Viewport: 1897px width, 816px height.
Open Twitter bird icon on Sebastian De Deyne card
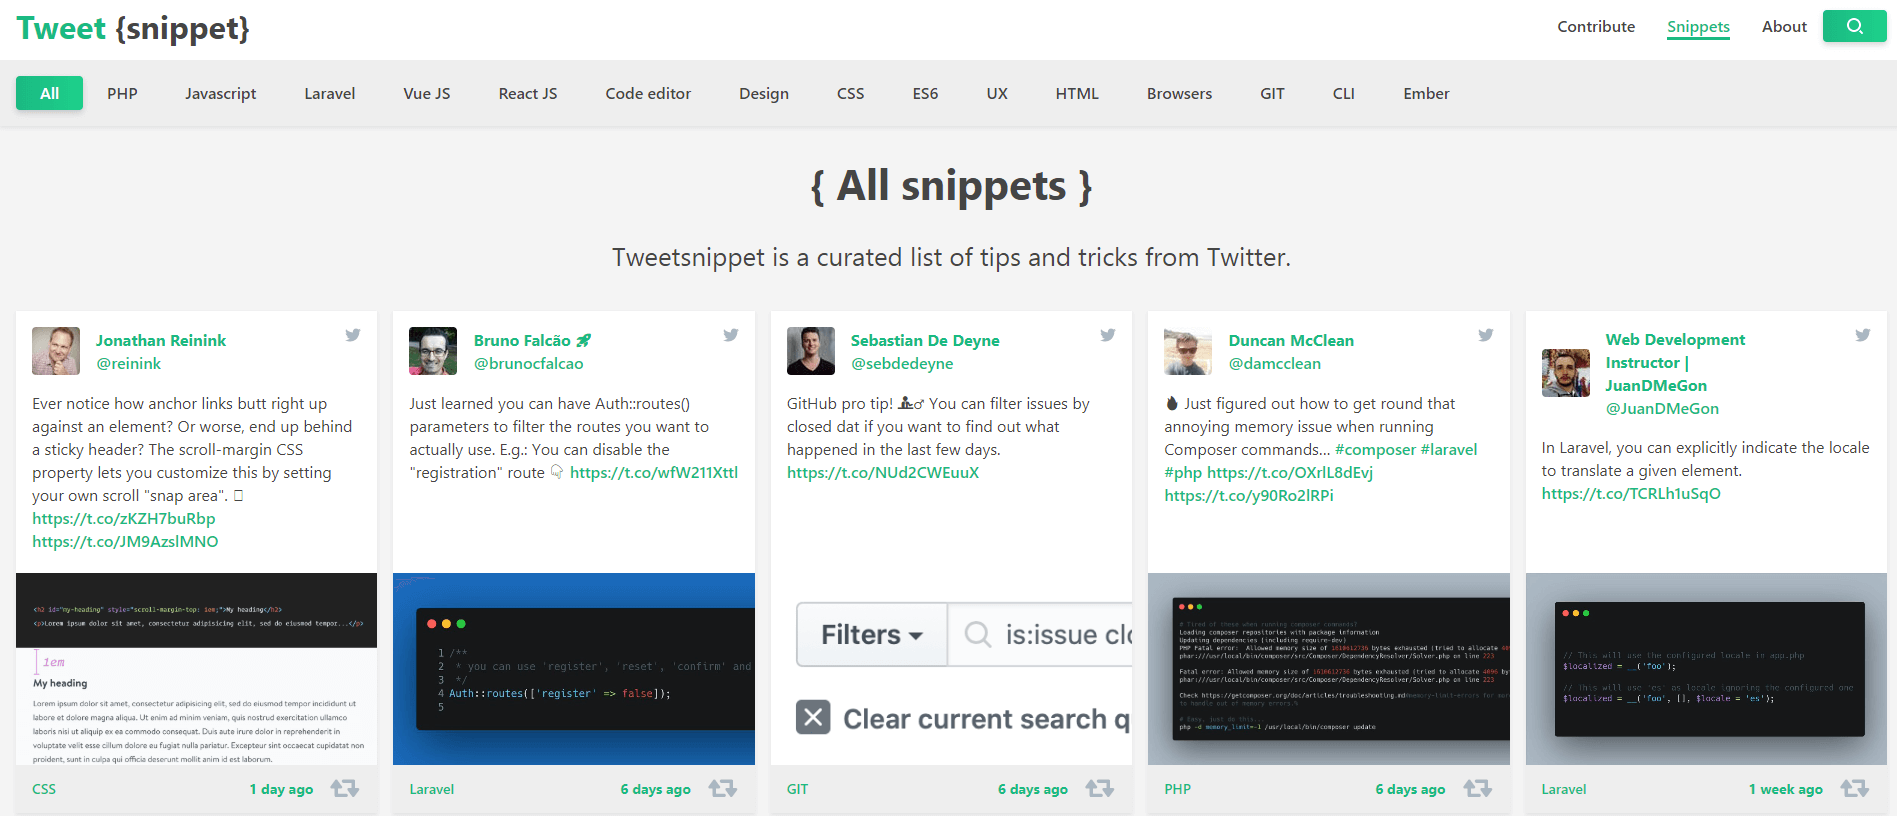coord(1108,335)
